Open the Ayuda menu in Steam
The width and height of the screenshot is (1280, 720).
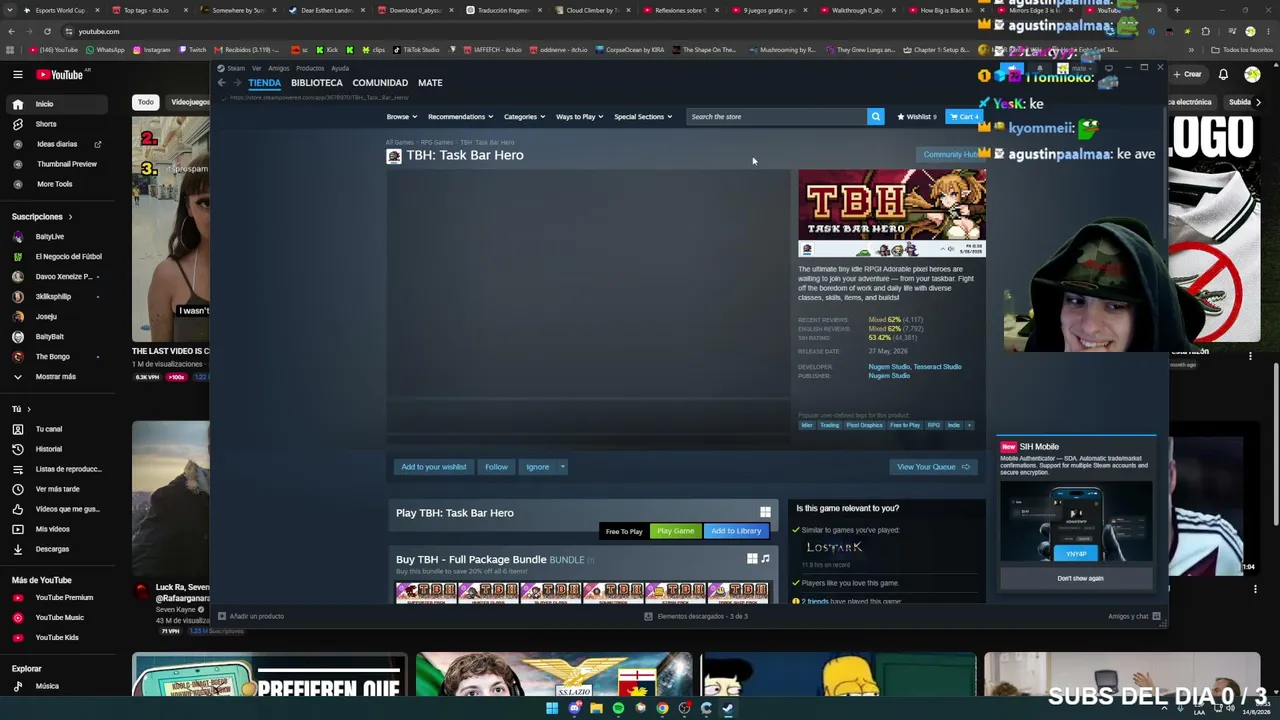(340, 69)
